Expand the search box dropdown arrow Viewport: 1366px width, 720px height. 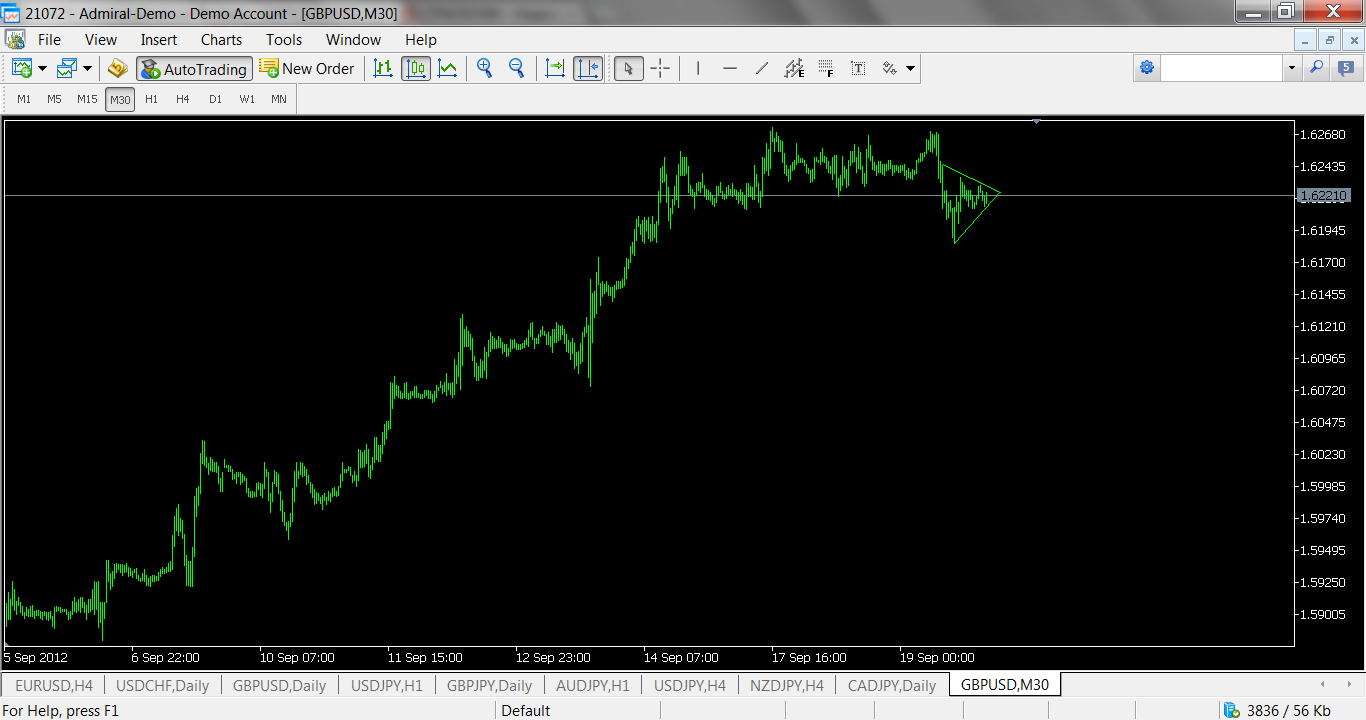(x=1291, y=68)
